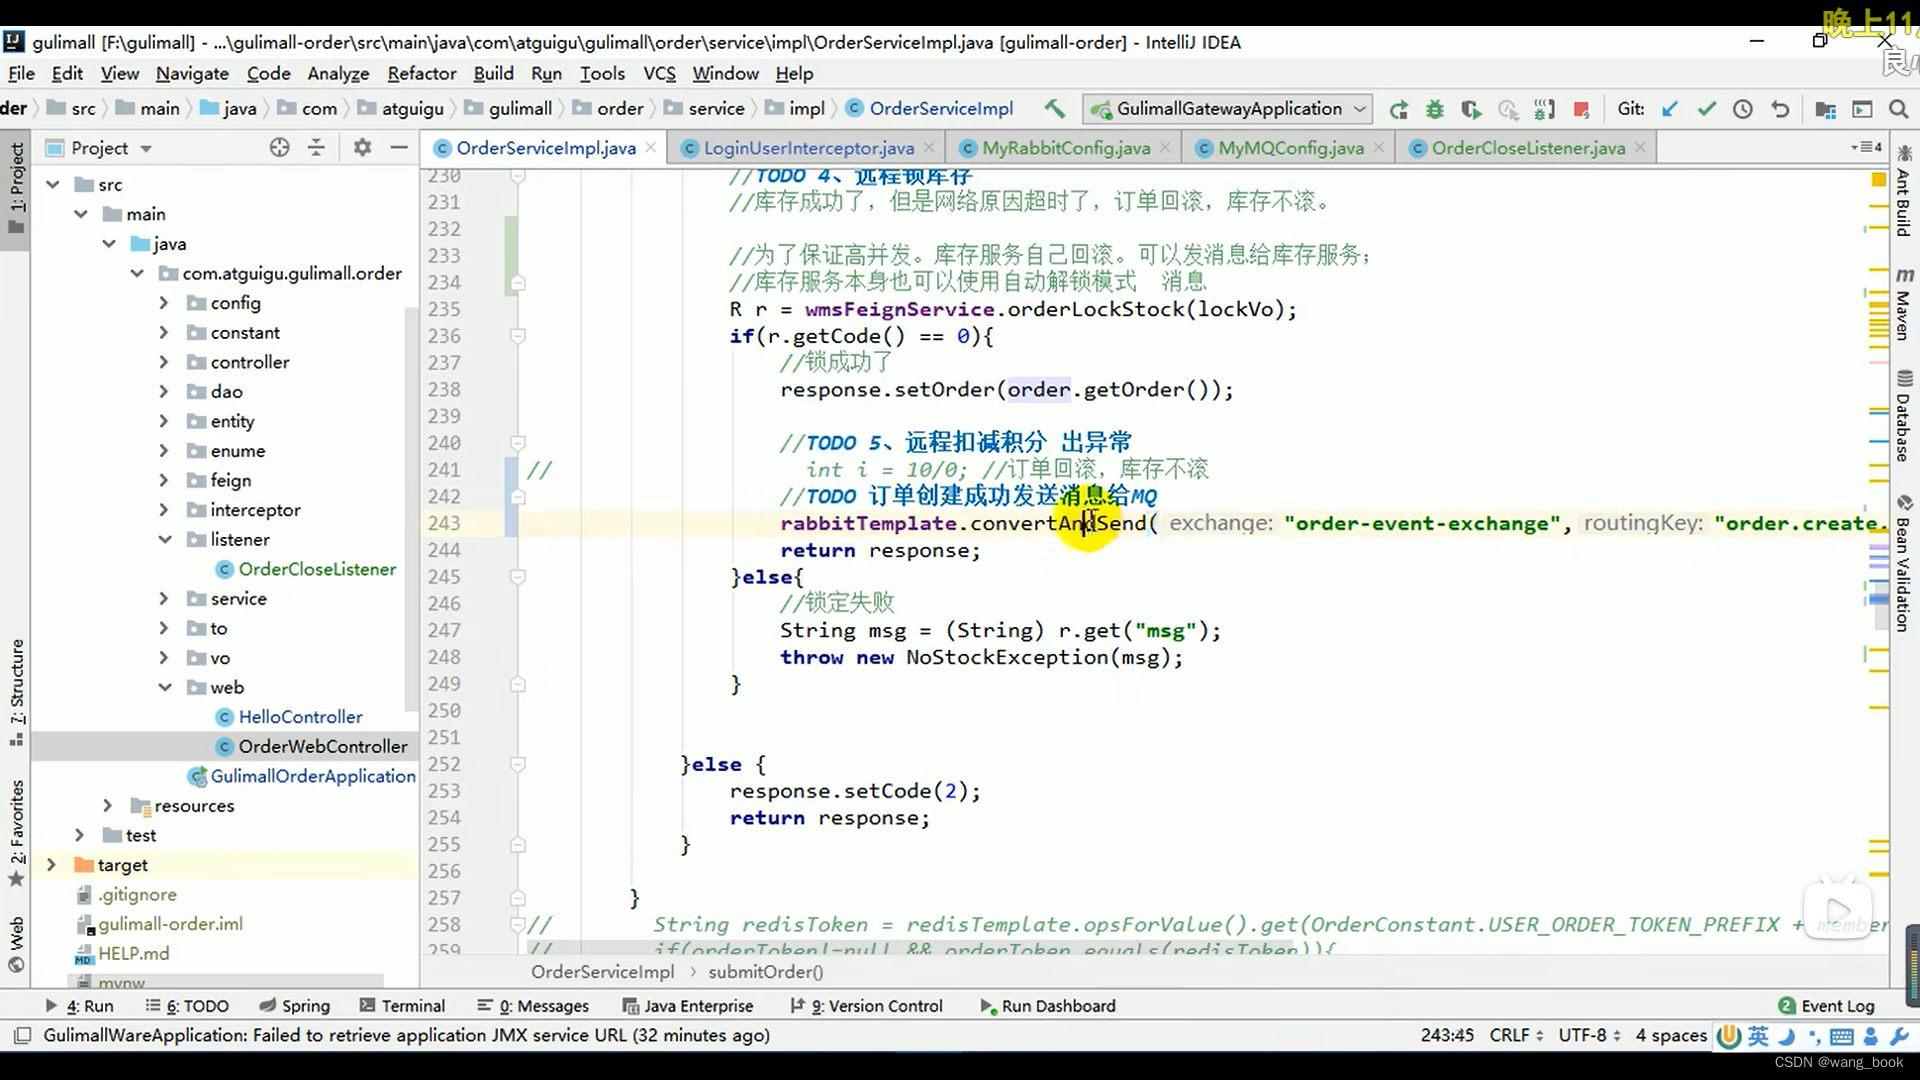Expand the config package
This screenshot has width=1920, height=1080.
164,303
